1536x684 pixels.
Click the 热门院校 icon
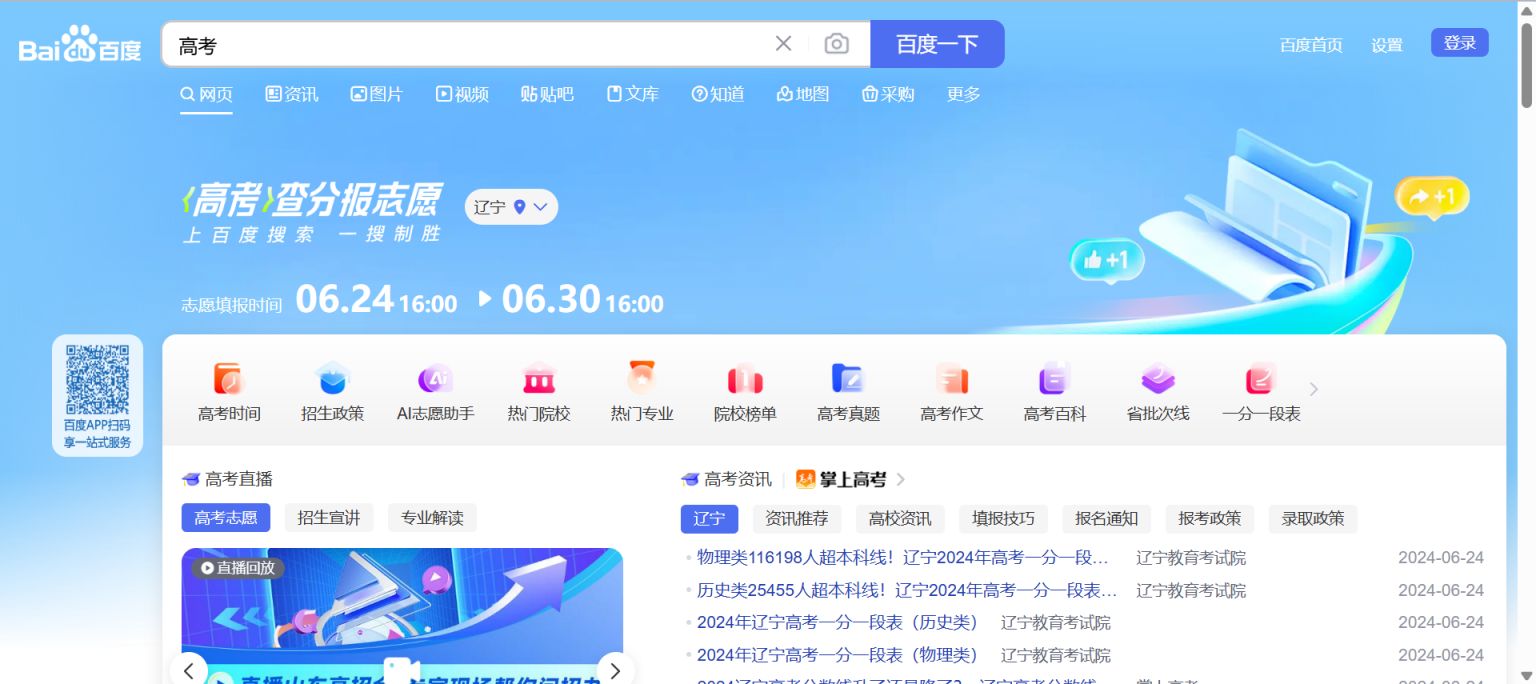539,392
